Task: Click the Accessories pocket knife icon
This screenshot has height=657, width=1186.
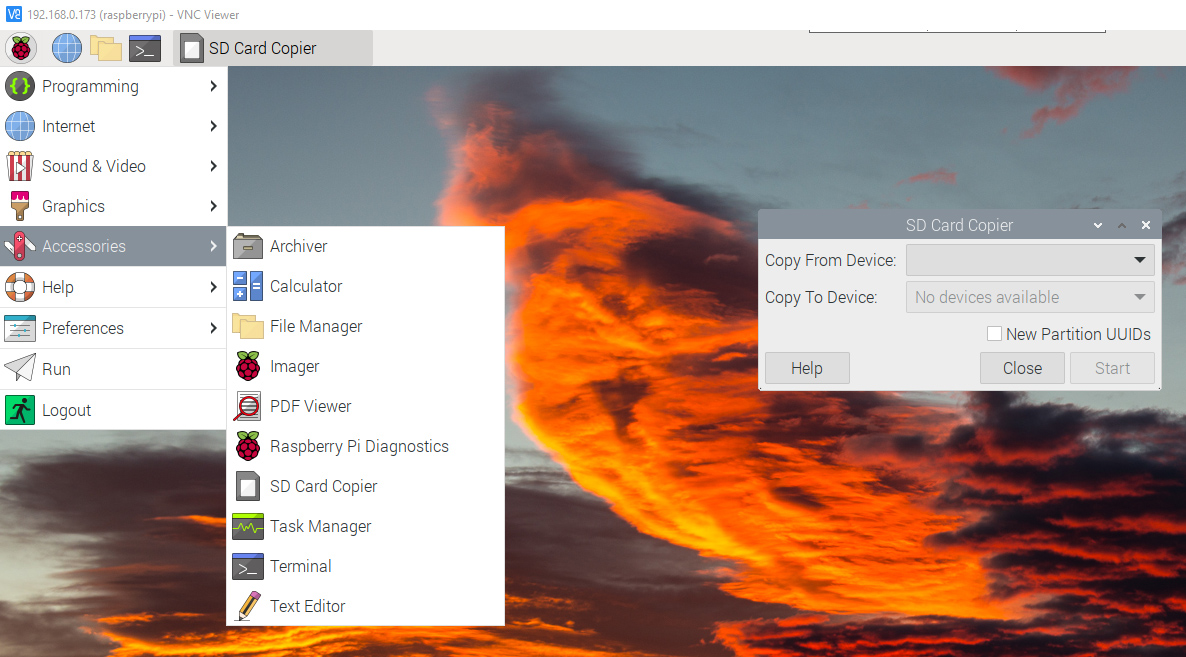Action: (x=20, y=246)
